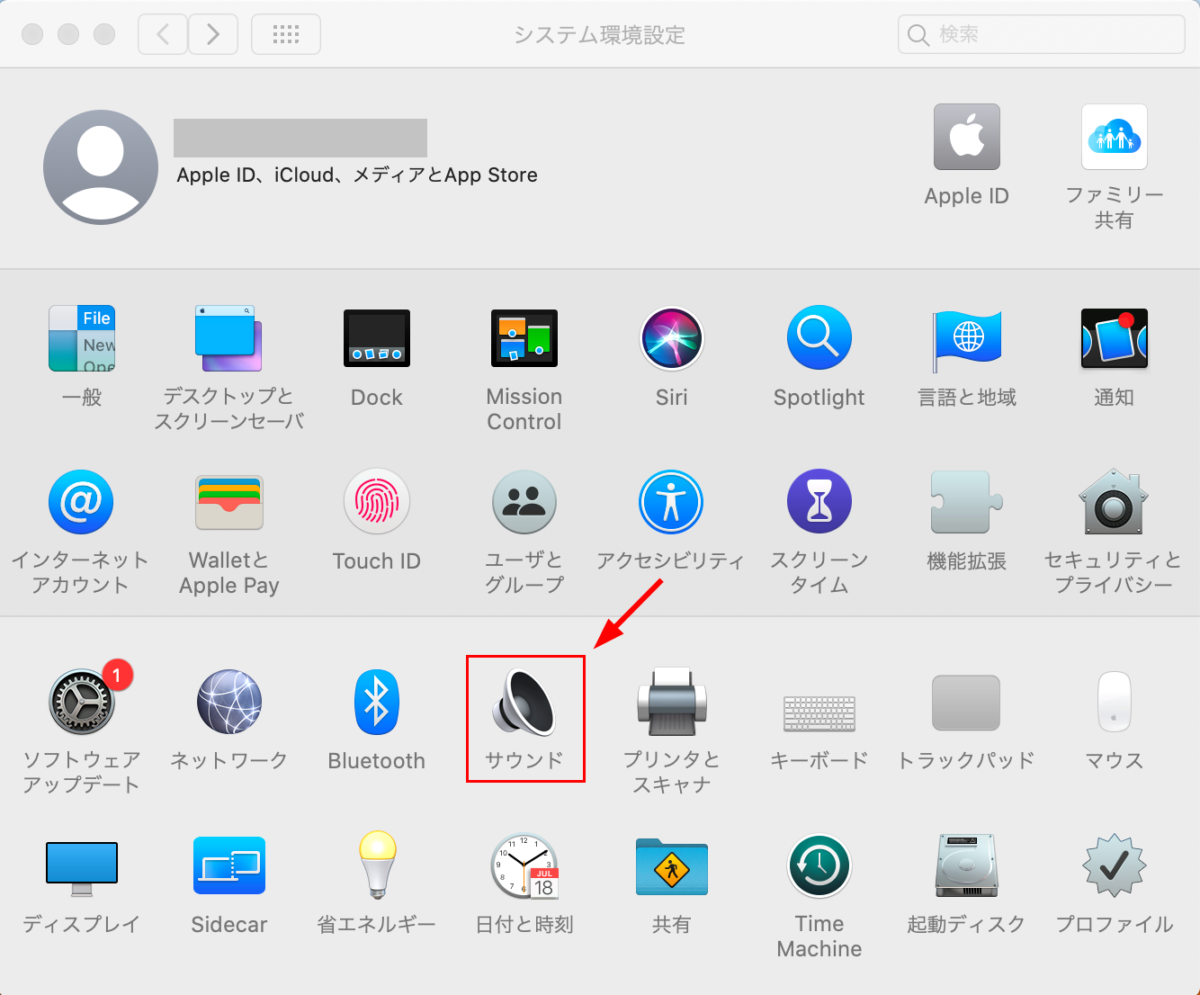The height and width of the screenshot is (995, 1200).
Task: Open ネットワーク (Network) preferences
Action: (x=229, y=702)
